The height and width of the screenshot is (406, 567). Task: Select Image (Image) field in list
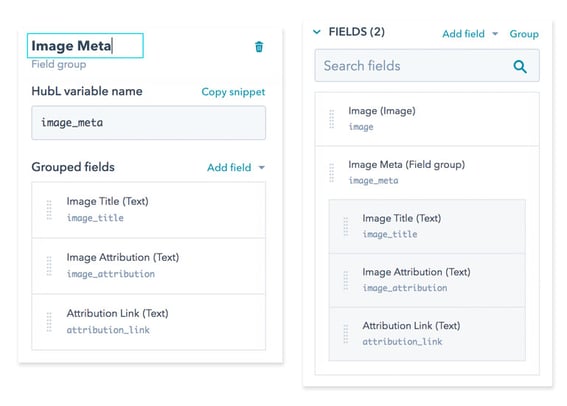click(427, 119)
